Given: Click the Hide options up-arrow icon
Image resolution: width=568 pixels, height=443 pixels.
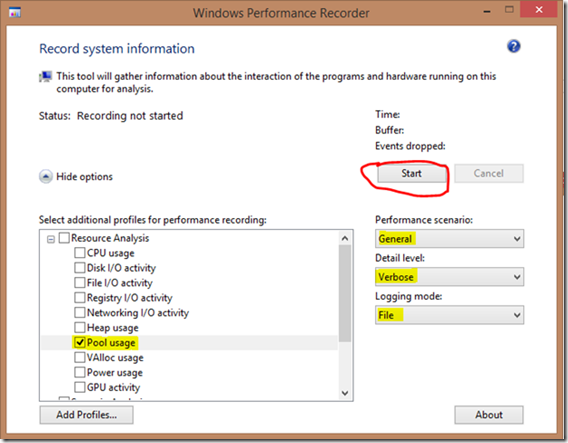Looking at the screenshot, I should tap(46, 176).
